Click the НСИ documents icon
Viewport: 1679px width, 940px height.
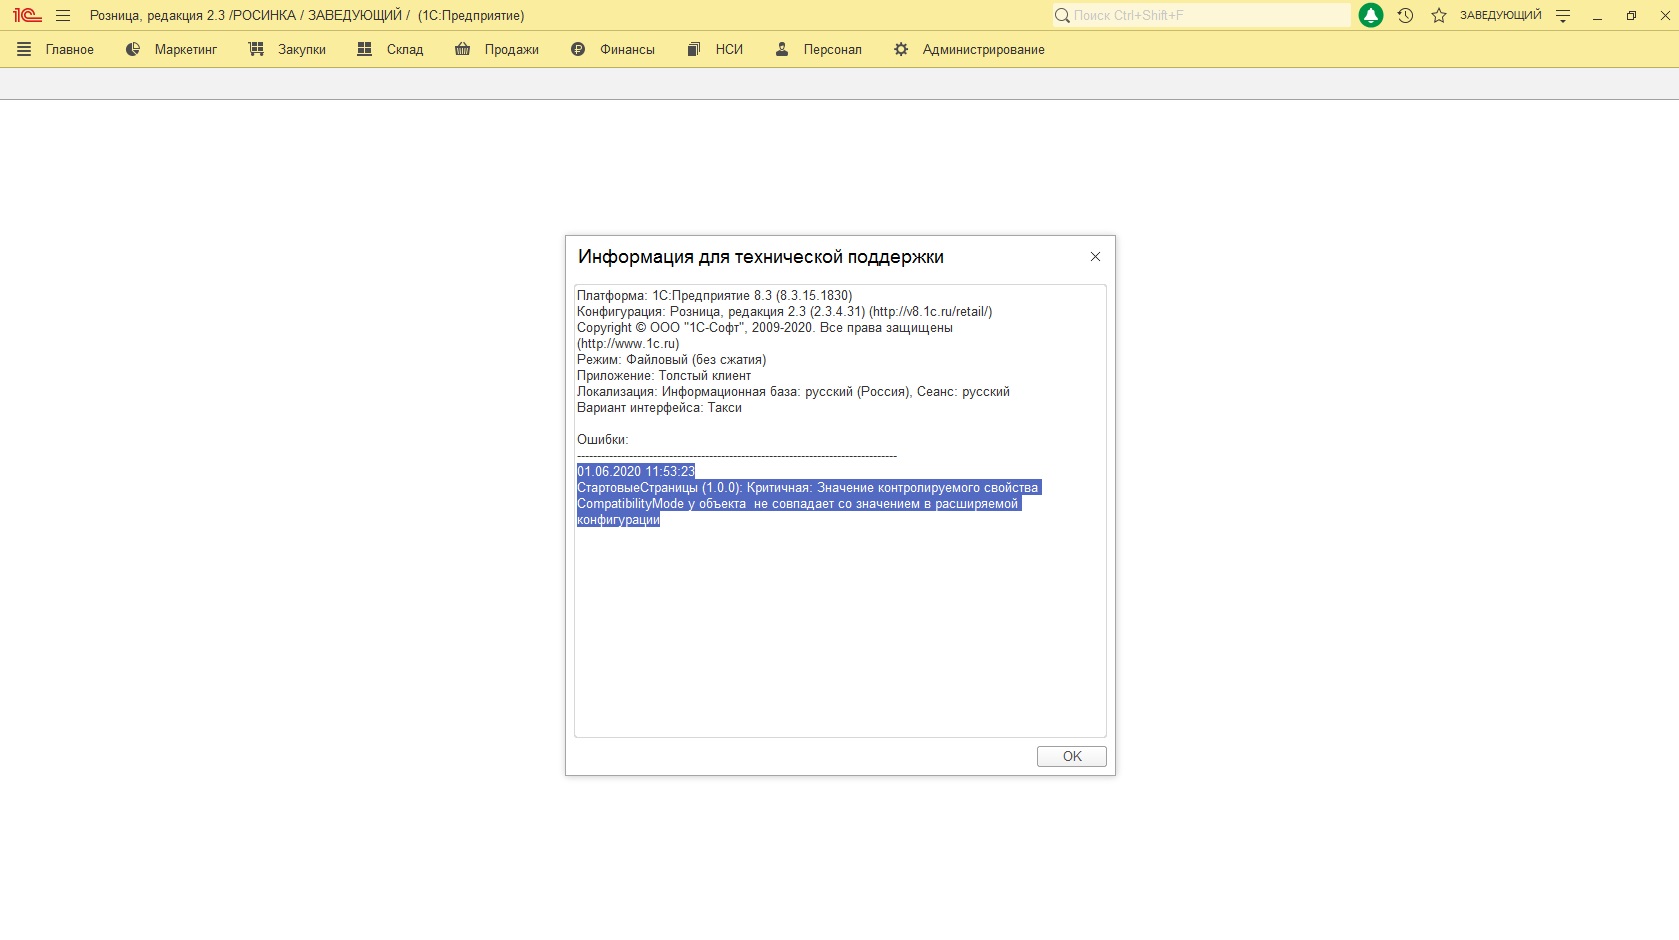(694, 49)
